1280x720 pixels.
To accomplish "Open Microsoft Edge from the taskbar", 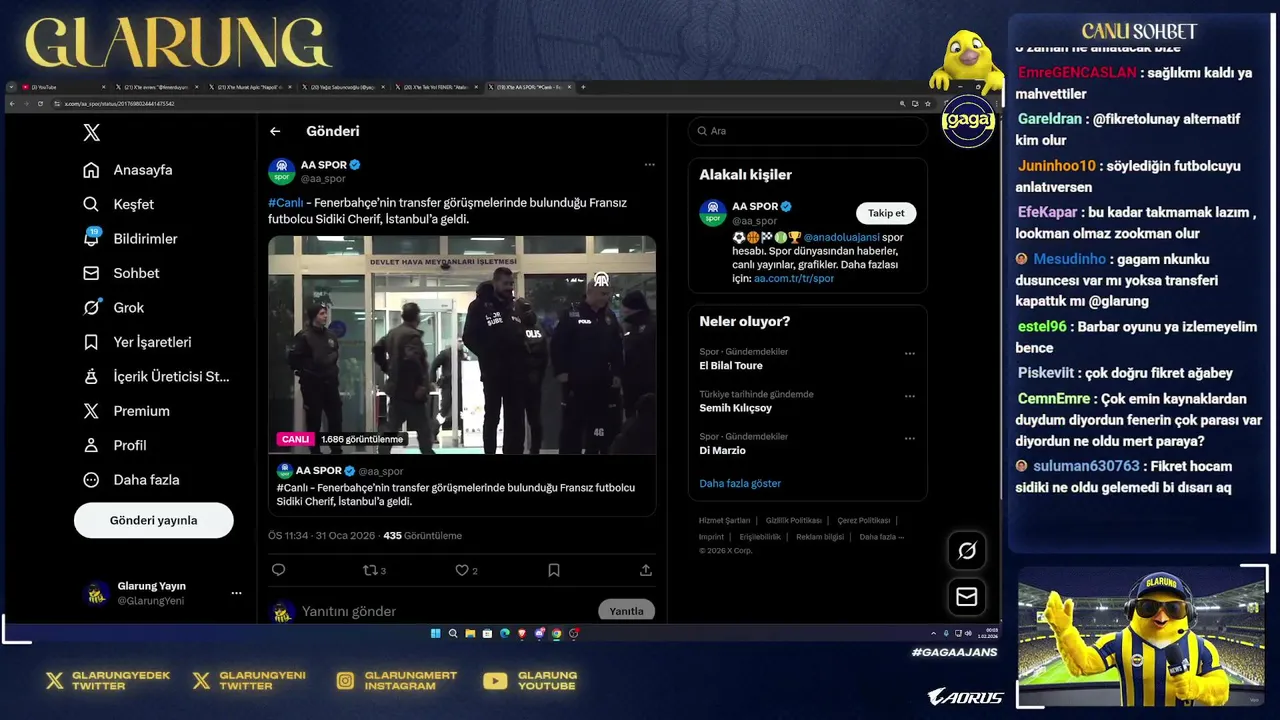I will pos(505,633).
